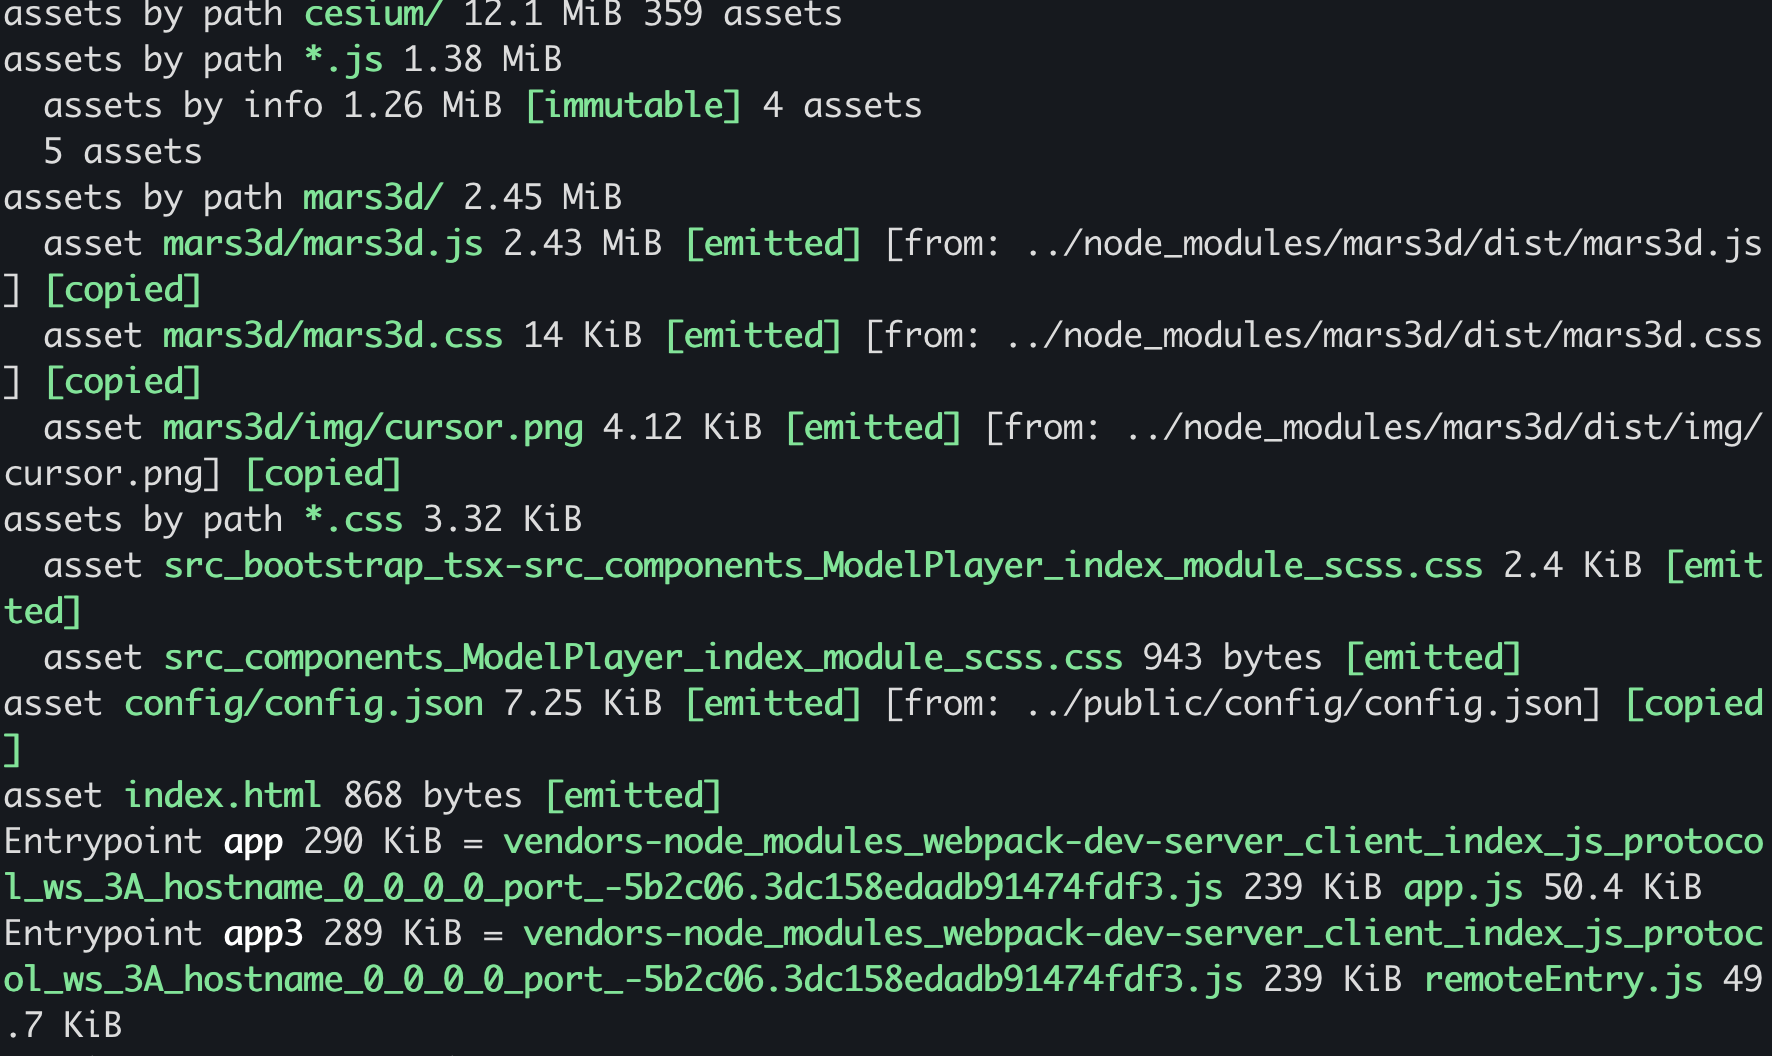This screenshot has height=1056, width=1772.
Task: Click the green 'remoteEntry.js' file name
Action: [x=1563, y=980]
